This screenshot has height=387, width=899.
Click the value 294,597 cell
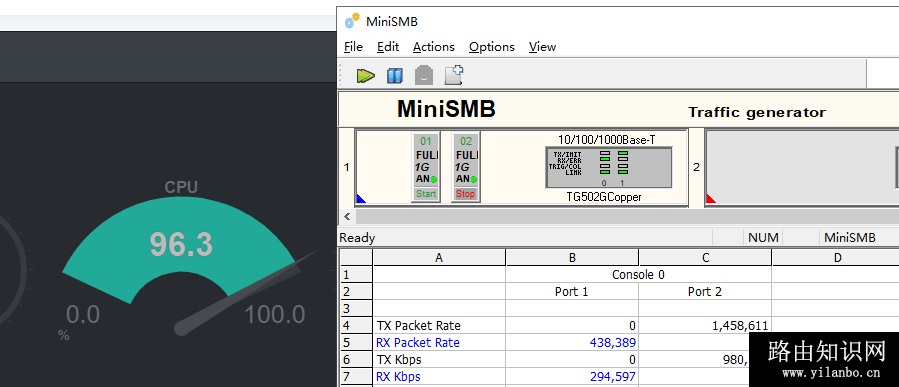pyautogui.click(x=572, y=377)
